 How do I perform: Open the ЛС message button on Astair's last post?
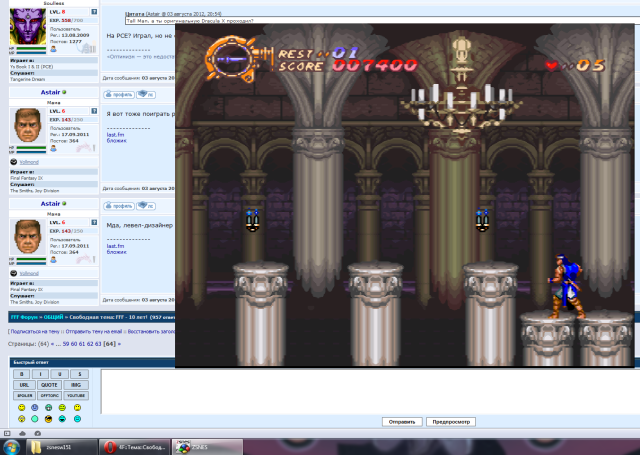point(146,206)
